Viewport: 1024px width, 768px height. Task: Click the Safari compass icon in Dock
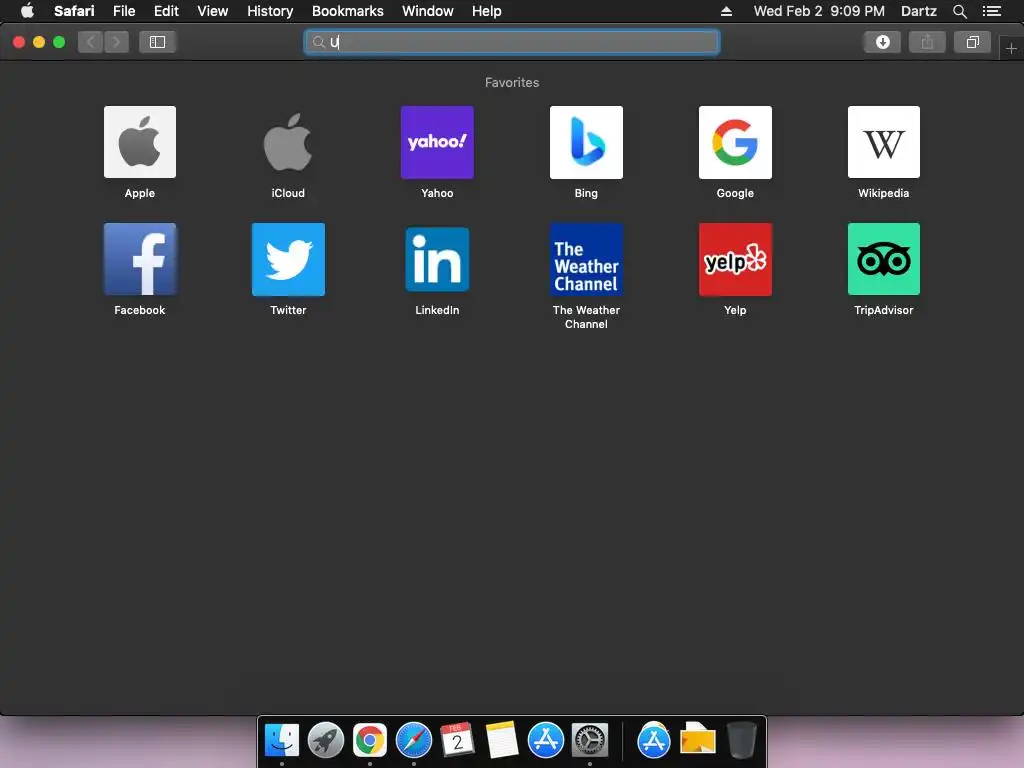[x=414, y=741]
